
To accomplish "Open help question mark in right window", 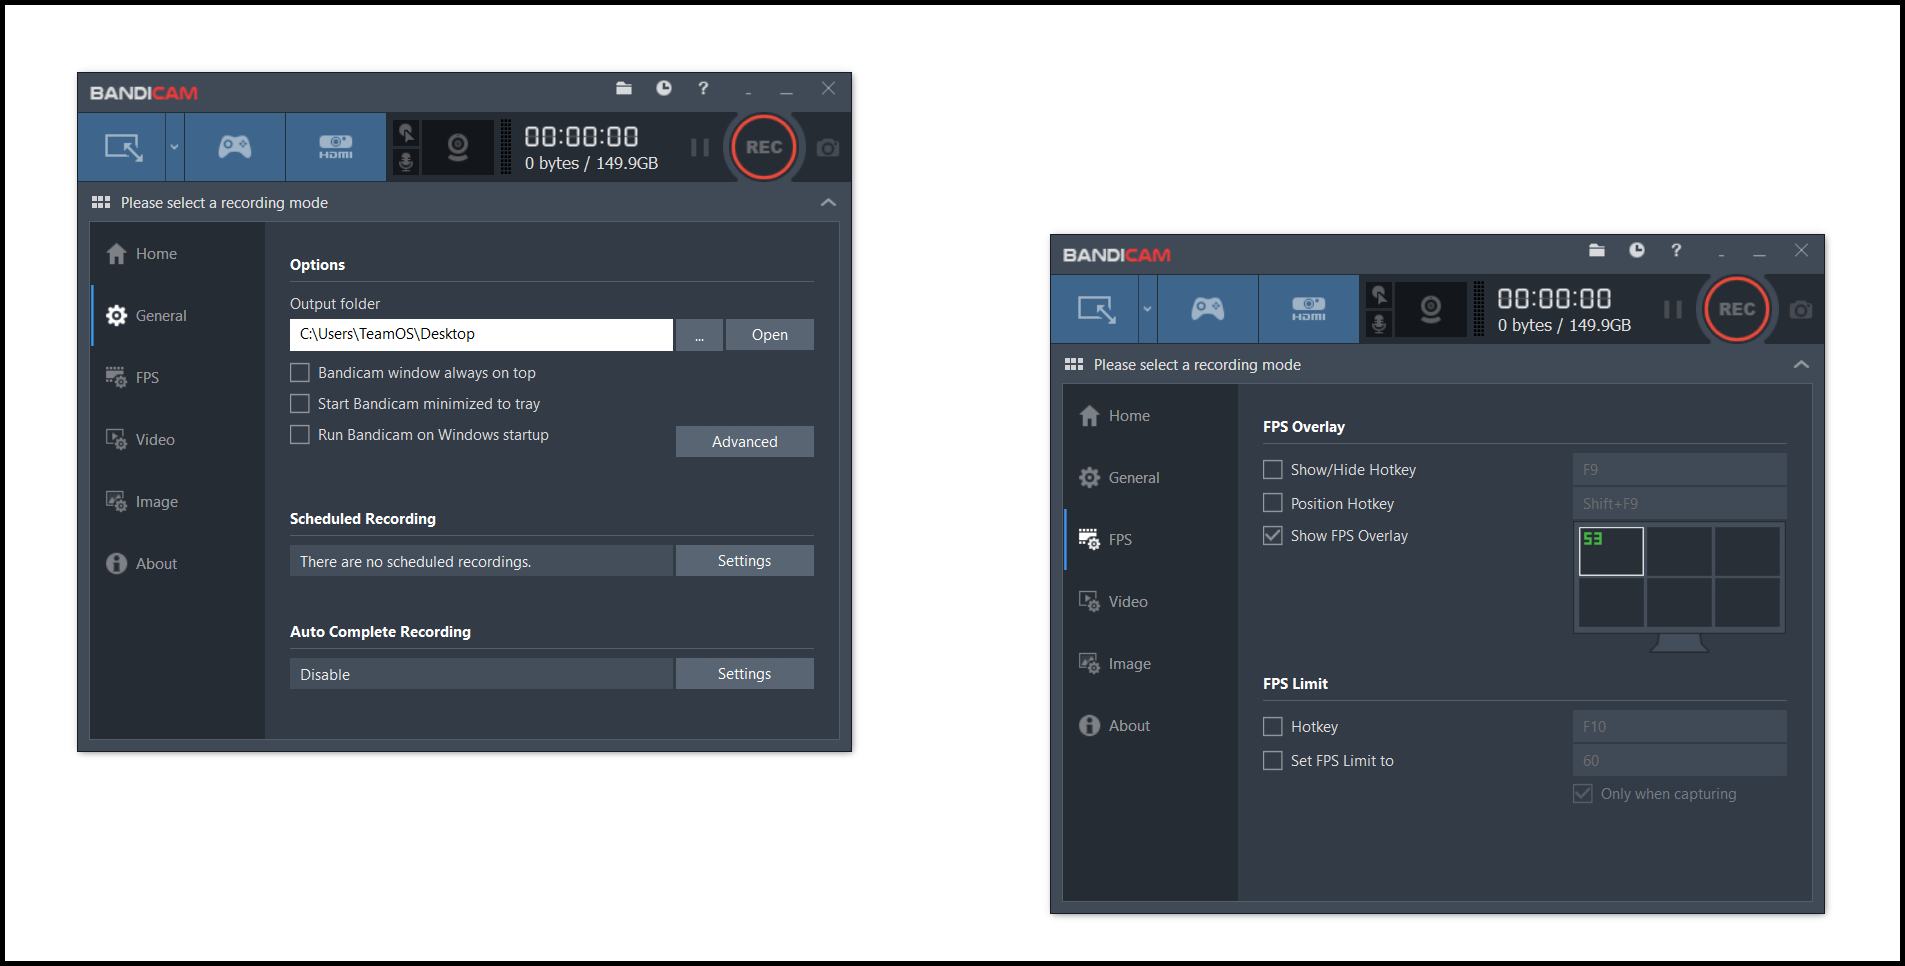I will [x=1676, y=250].
